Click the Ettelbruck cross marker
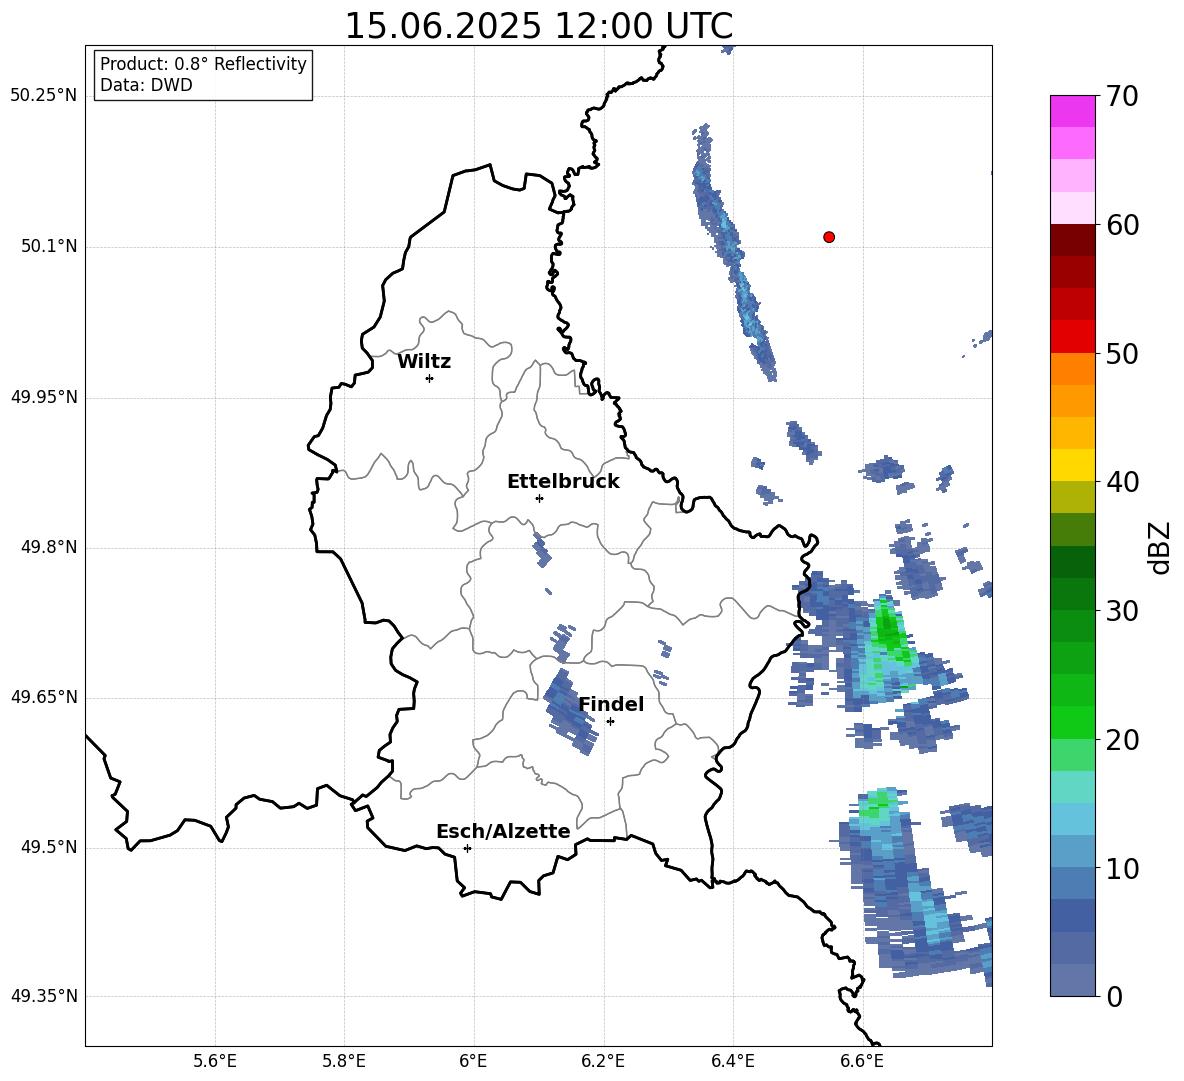Image resolution: width=1184 pixels, height=1081 pixels. pyautogui.click(x=539, y=498)
